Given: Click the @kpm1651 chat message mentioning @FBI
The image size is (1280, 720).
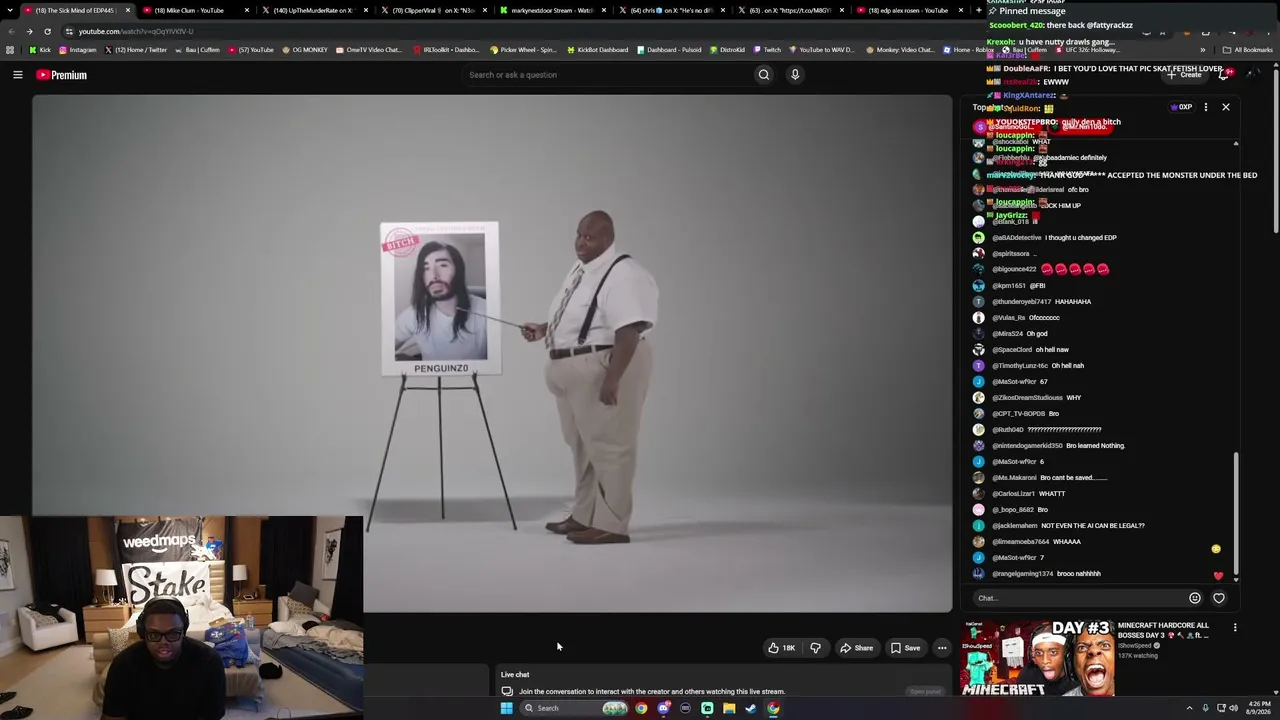Looking at the screenshot, I should [1018, 286].
